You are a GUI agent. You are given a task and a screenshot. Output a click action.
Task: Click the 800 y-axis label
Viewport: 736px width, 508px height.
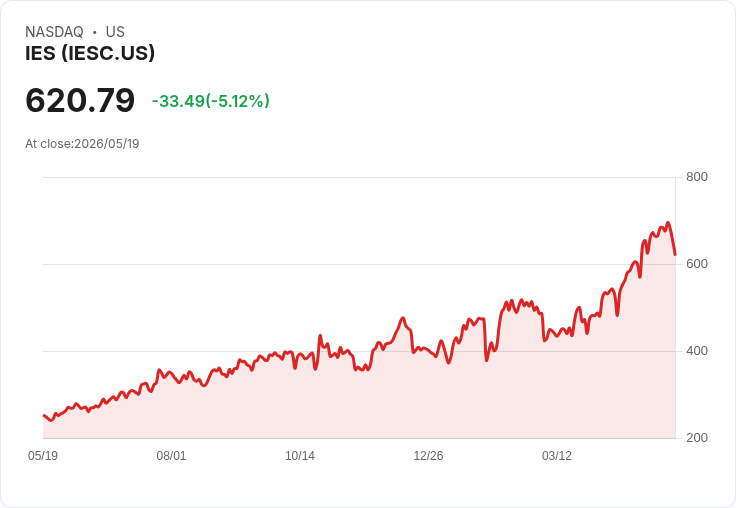point(697,177)
